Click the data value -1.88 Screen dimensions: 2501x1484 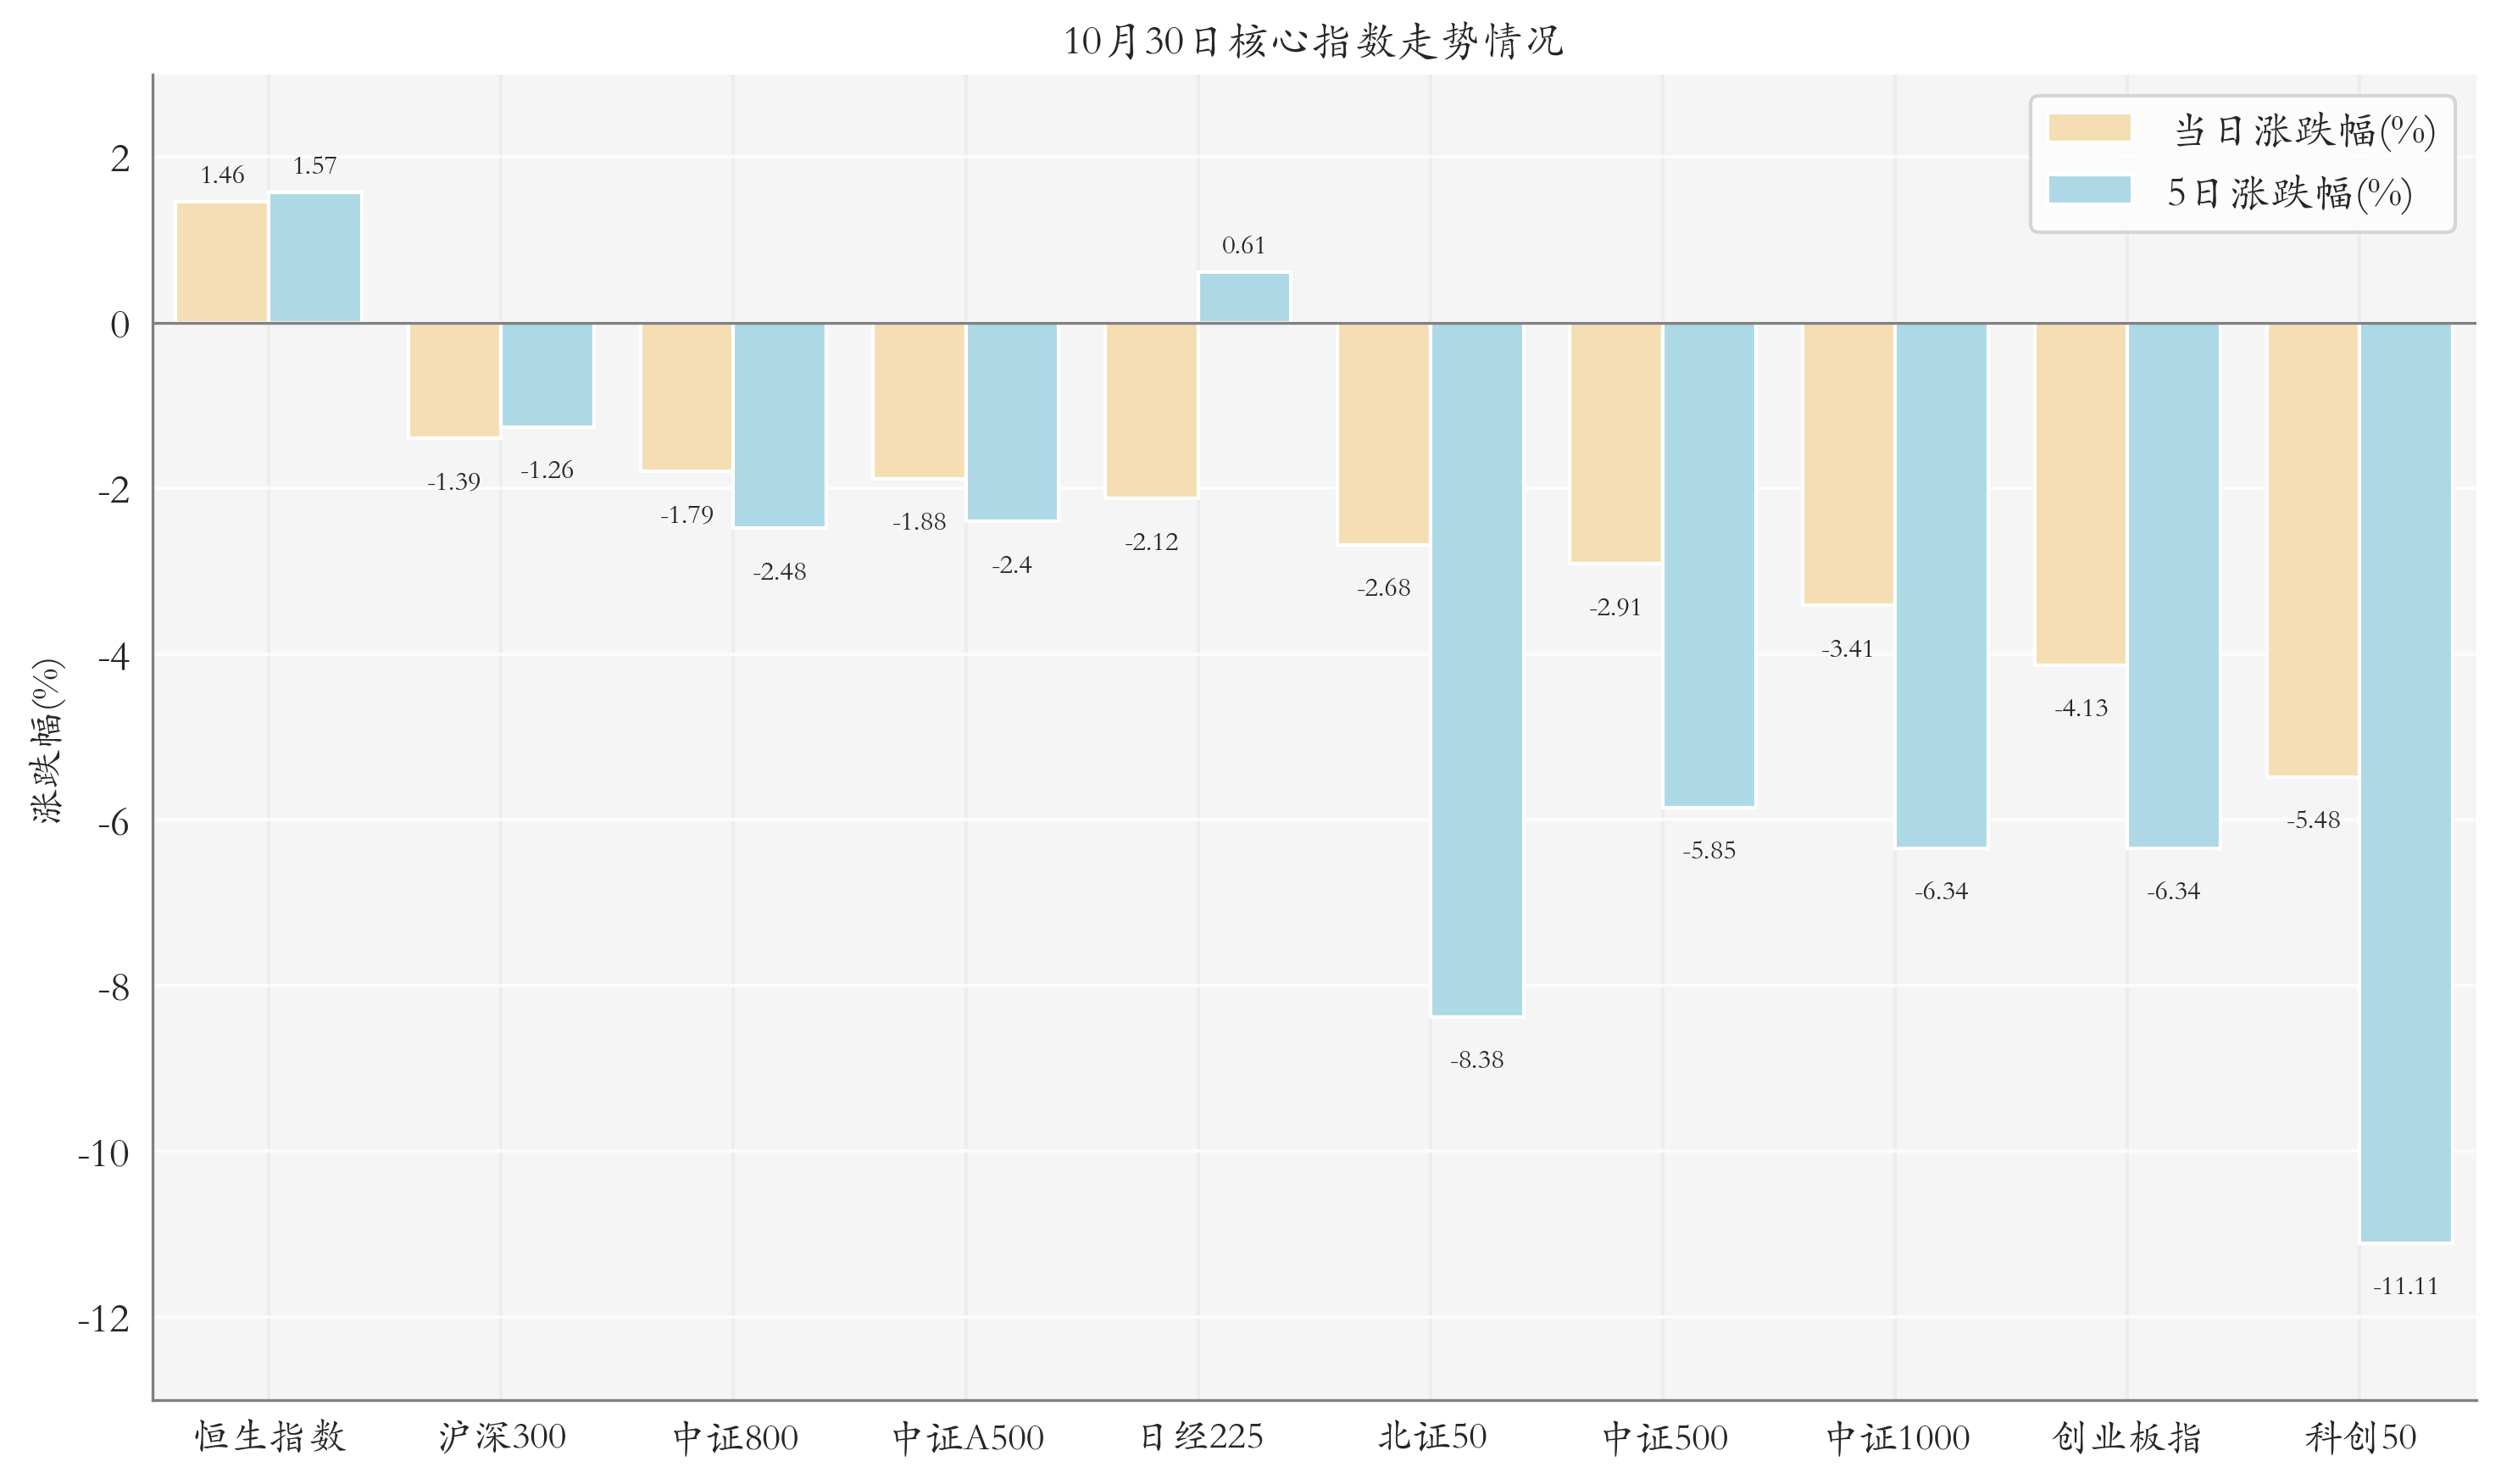pos(919,522)
